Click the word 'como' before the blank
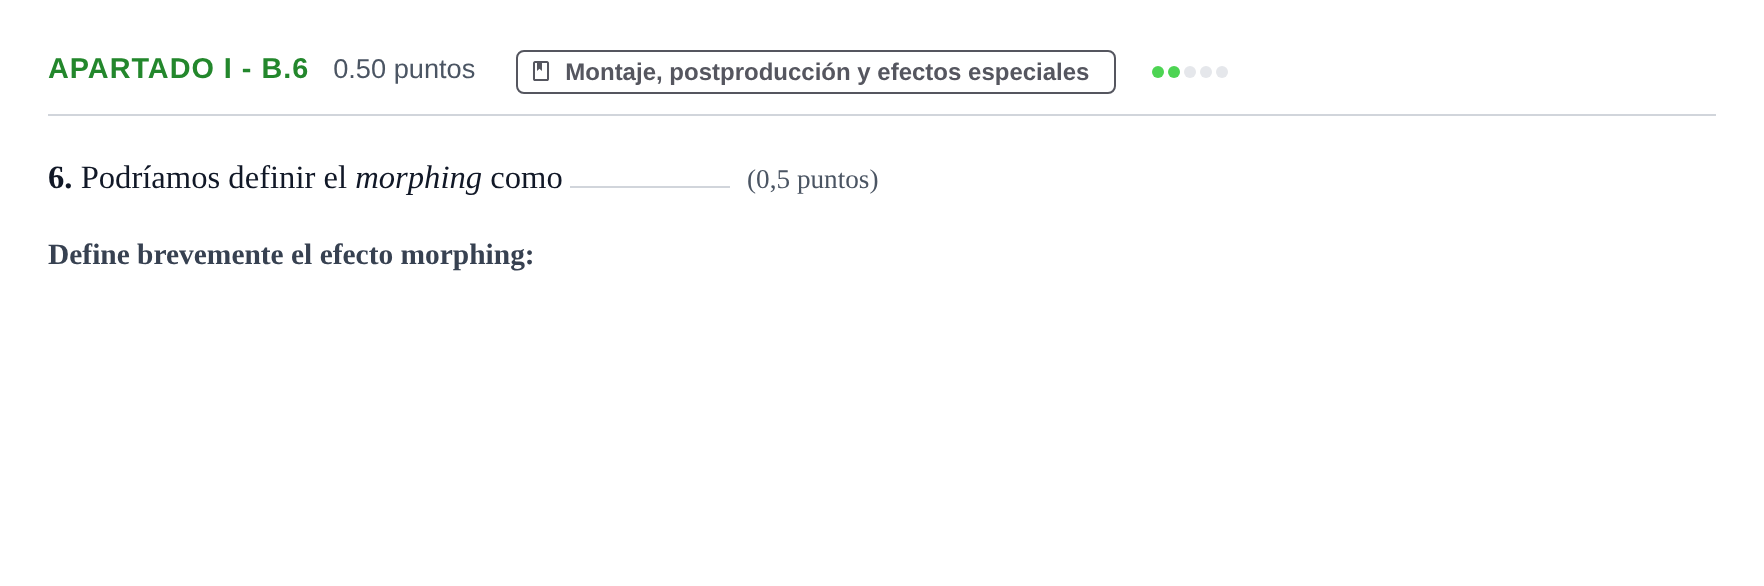This screenshot has width=1764, height=586. pyautogui.click(x=526, y=178)
